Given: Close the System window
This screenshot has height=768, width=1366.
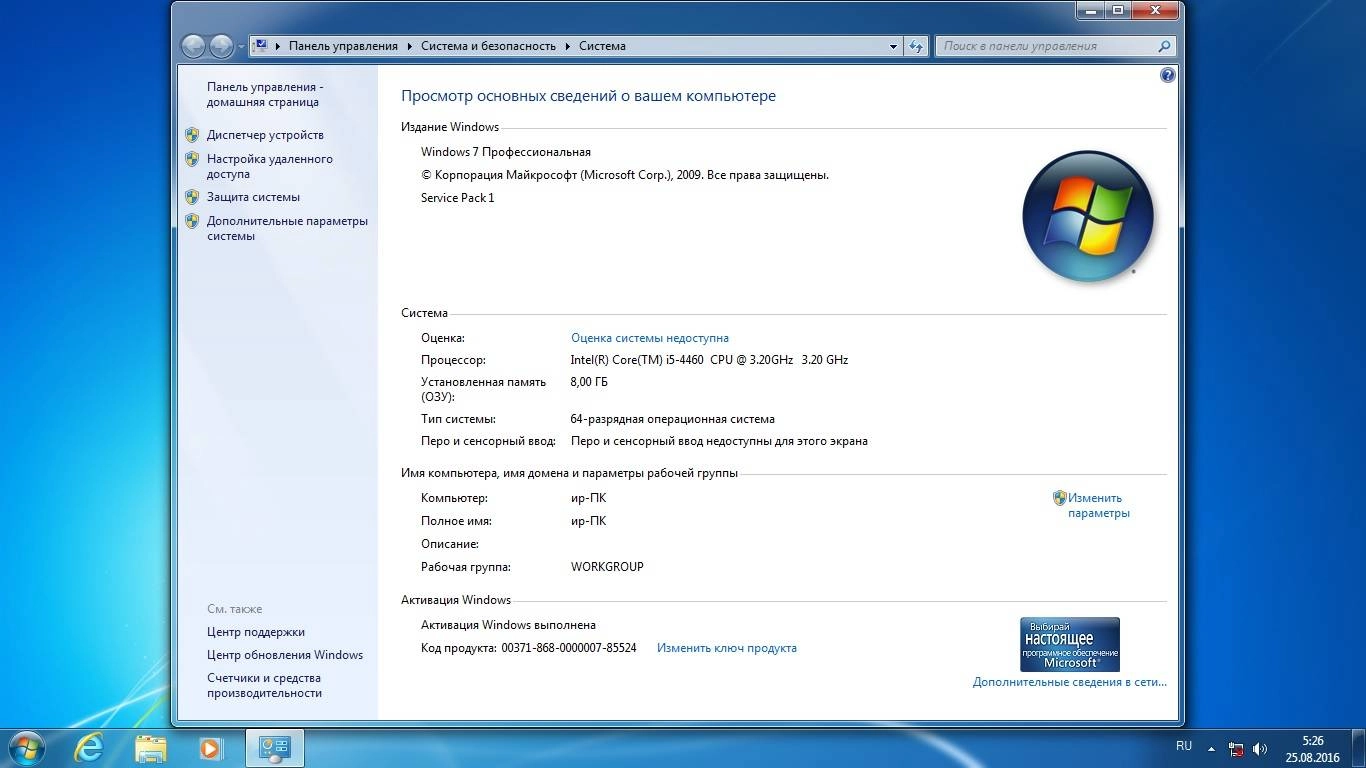Looking at the screenshot, I should pos(1156,10).
